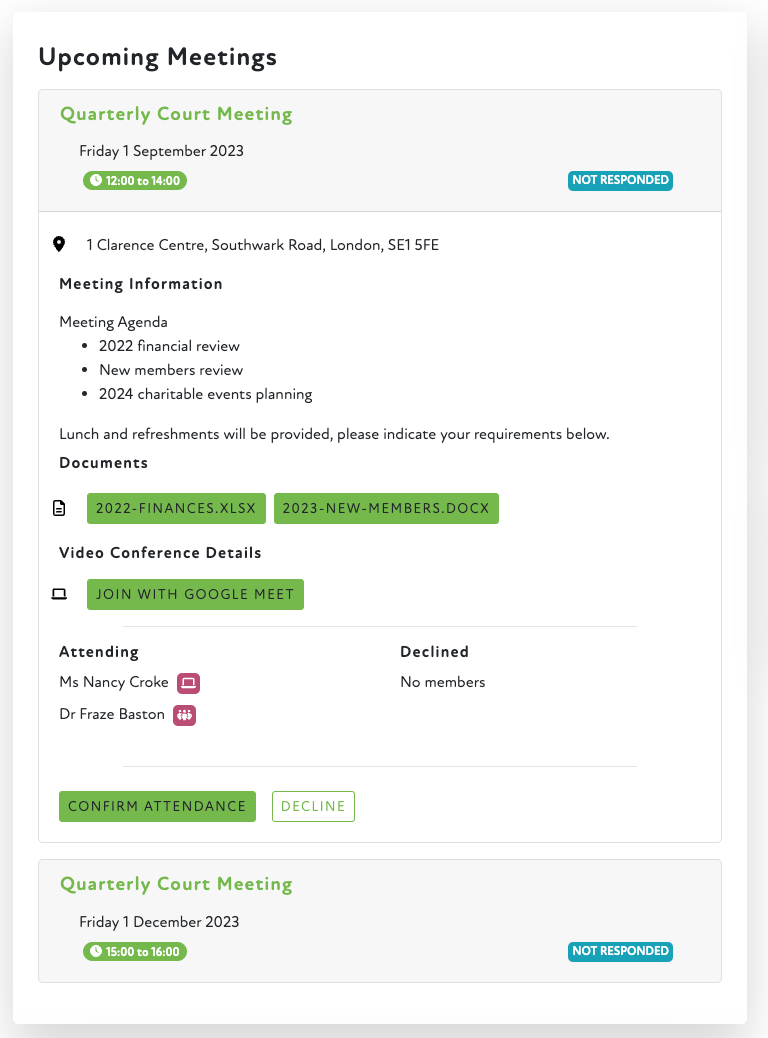
Task: Click attendee name Ms Nancy Croke
Action: [114, 683]
